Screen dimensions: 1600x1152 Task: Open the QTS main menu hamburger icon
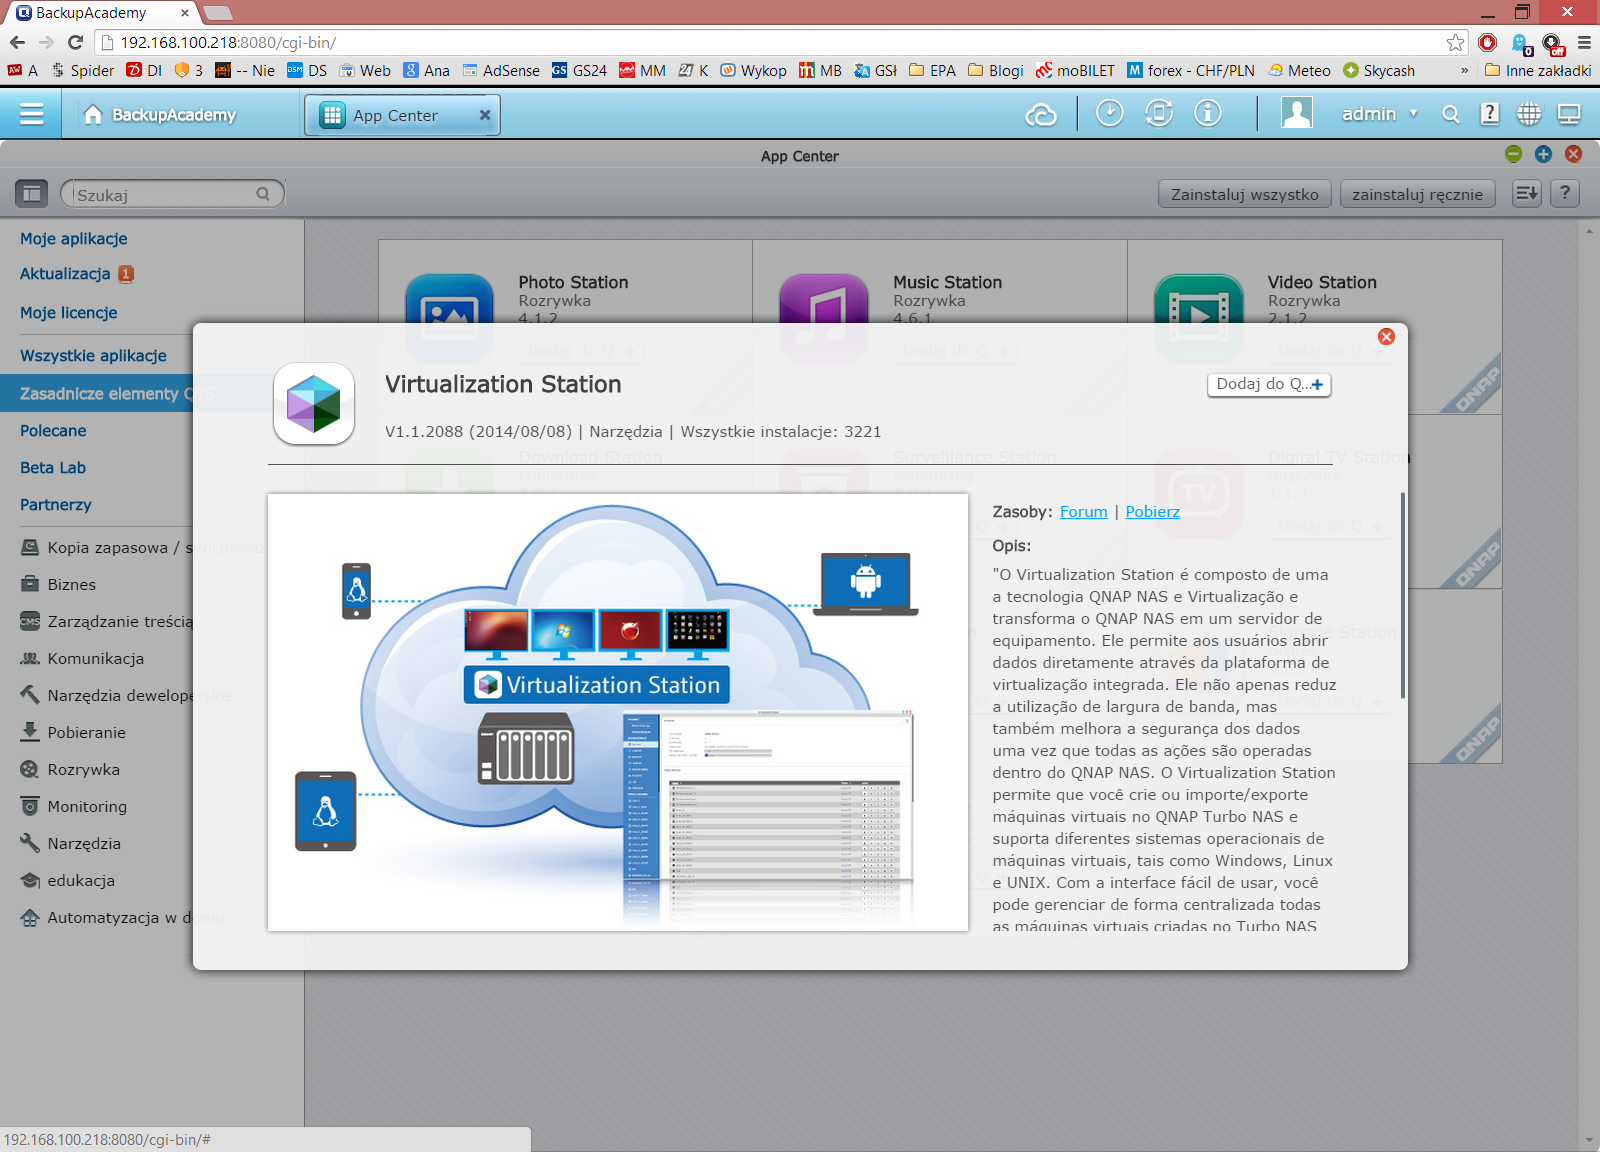pos(31,114)
